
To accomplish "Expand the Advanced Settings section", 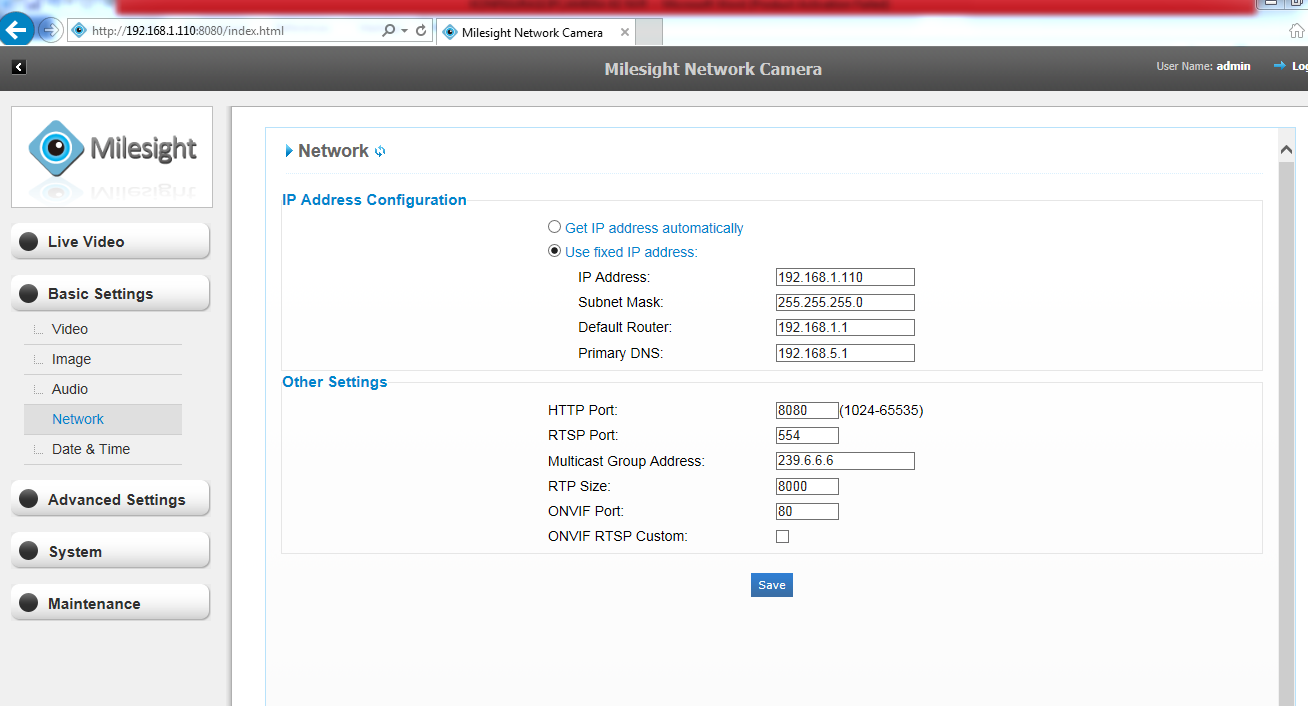I will click(111, 499).
